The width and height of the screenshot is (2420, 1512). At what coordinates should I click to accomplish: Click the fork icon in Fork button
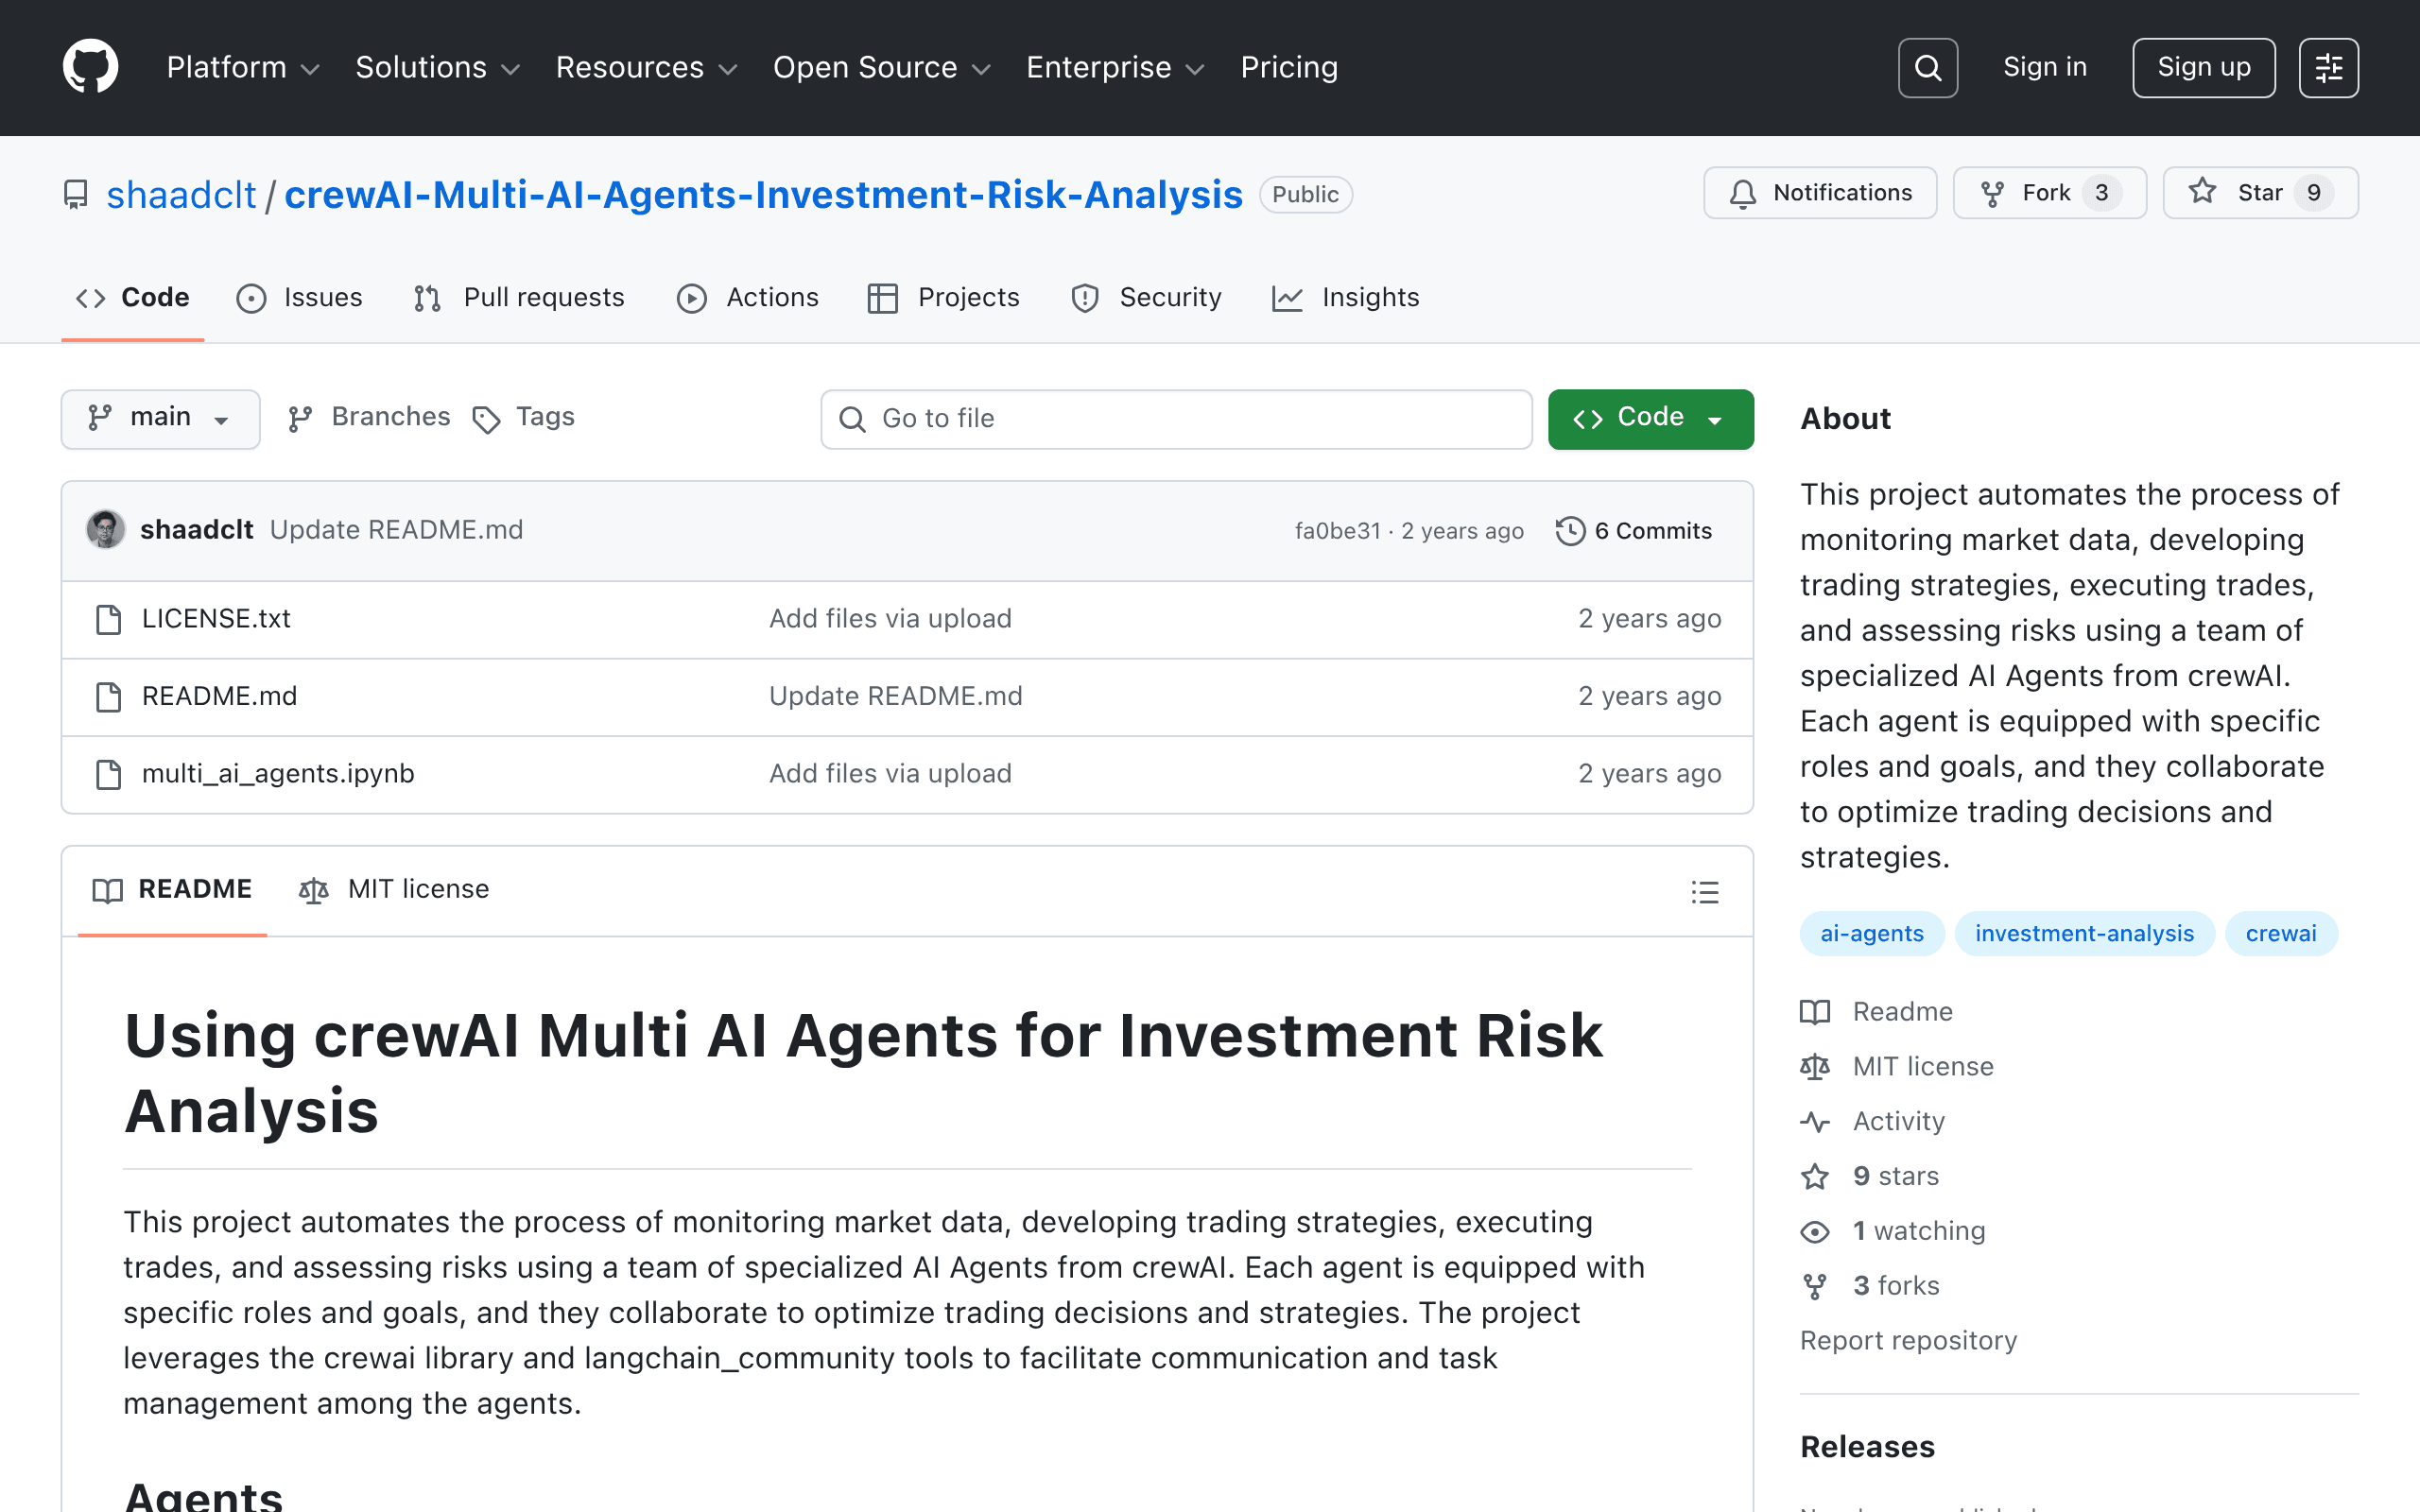click(1992, 193)
